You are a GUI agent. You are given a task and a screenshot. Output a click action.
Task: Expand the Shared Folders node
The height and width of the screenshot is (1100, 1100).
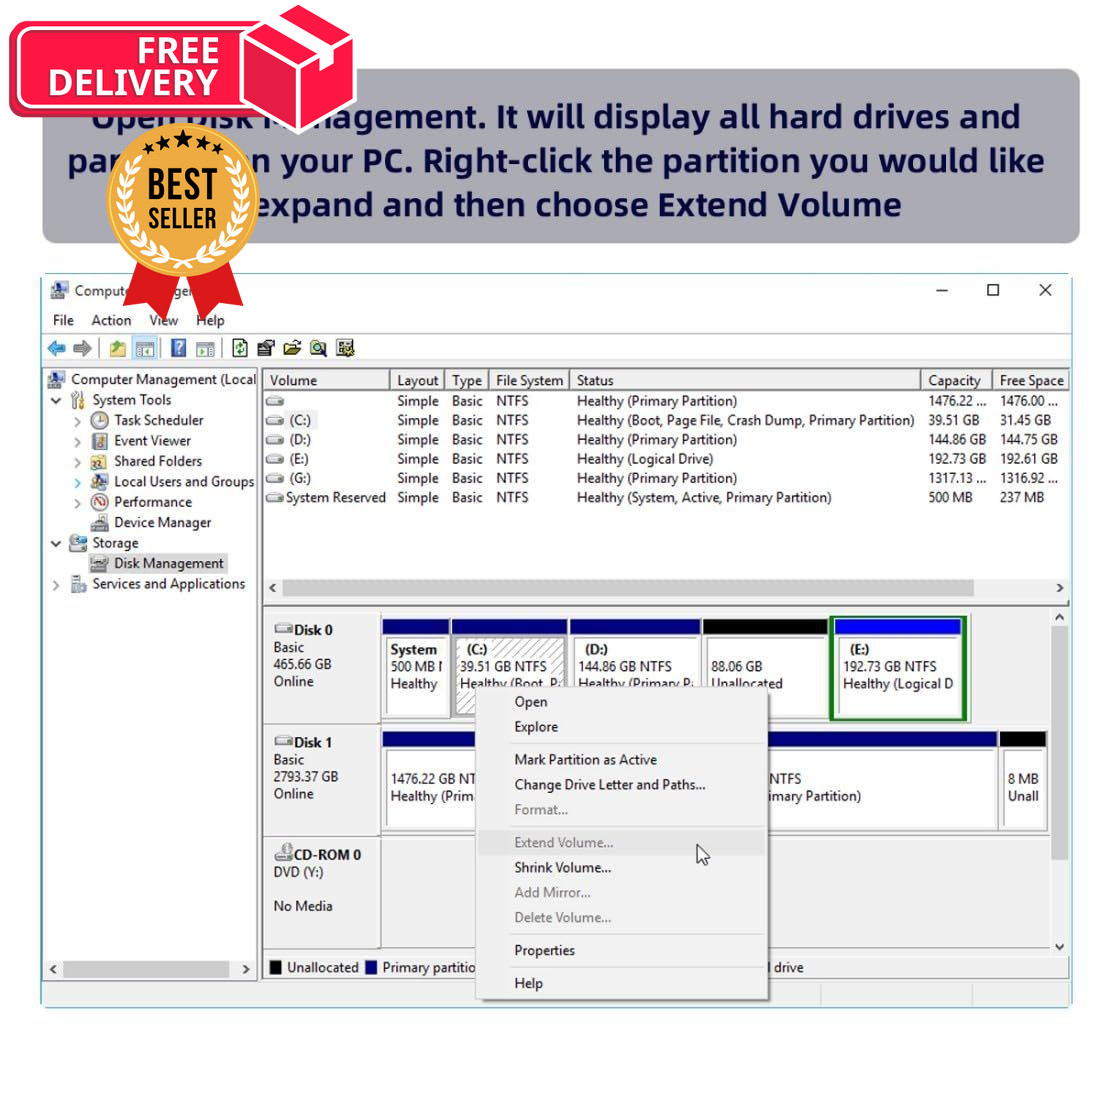coord(78,462)
